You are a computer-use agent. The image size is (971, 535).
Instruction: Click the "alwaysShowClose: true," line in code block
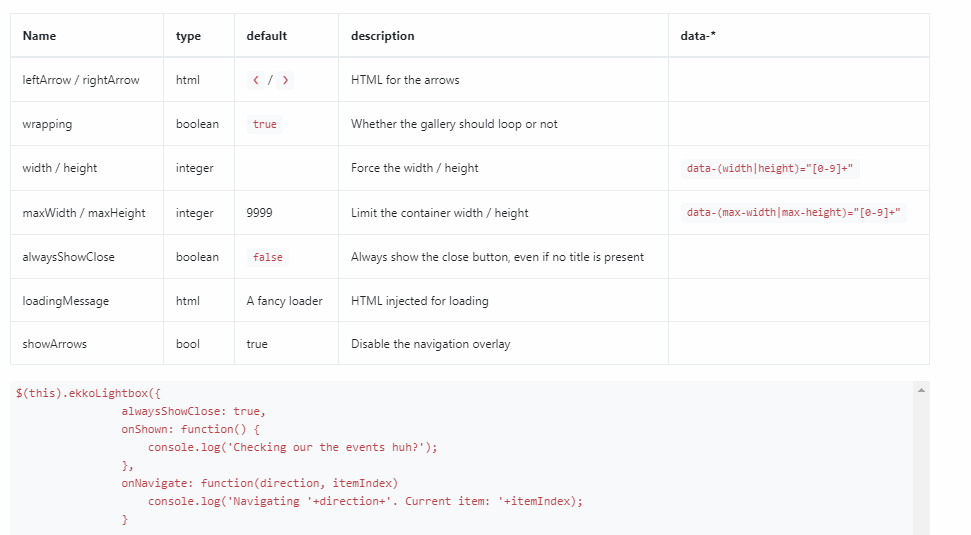(194, 411)
